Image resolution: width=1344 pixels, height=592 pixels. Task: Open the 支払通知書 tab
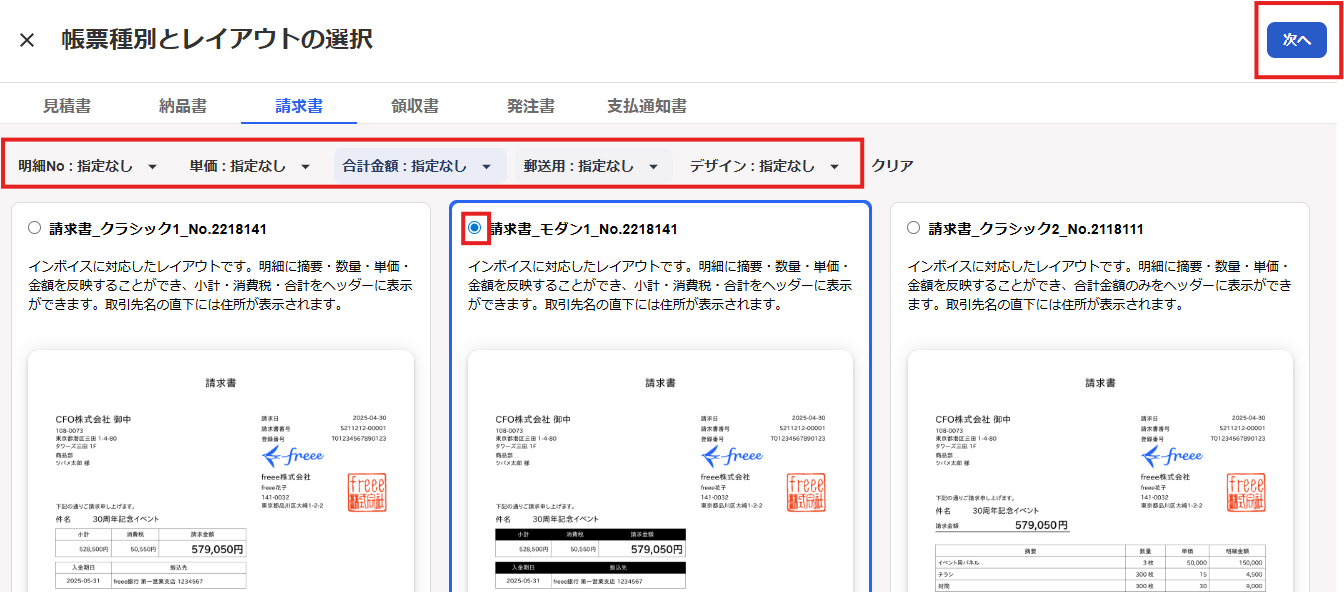[647, 106]
